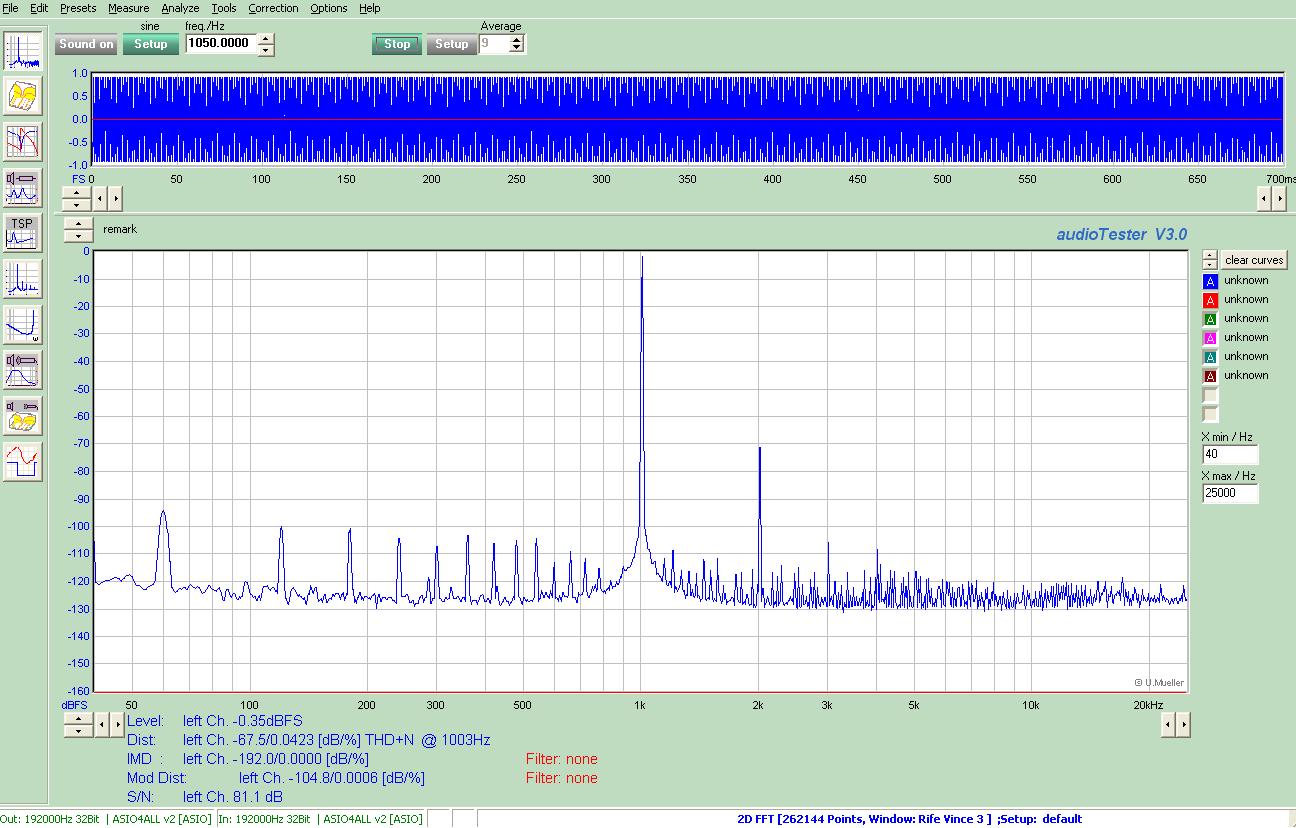Screen dimensions: 1296x828
Task: Decrease the Average count with down arrow
Action: (x=516, y=49)
